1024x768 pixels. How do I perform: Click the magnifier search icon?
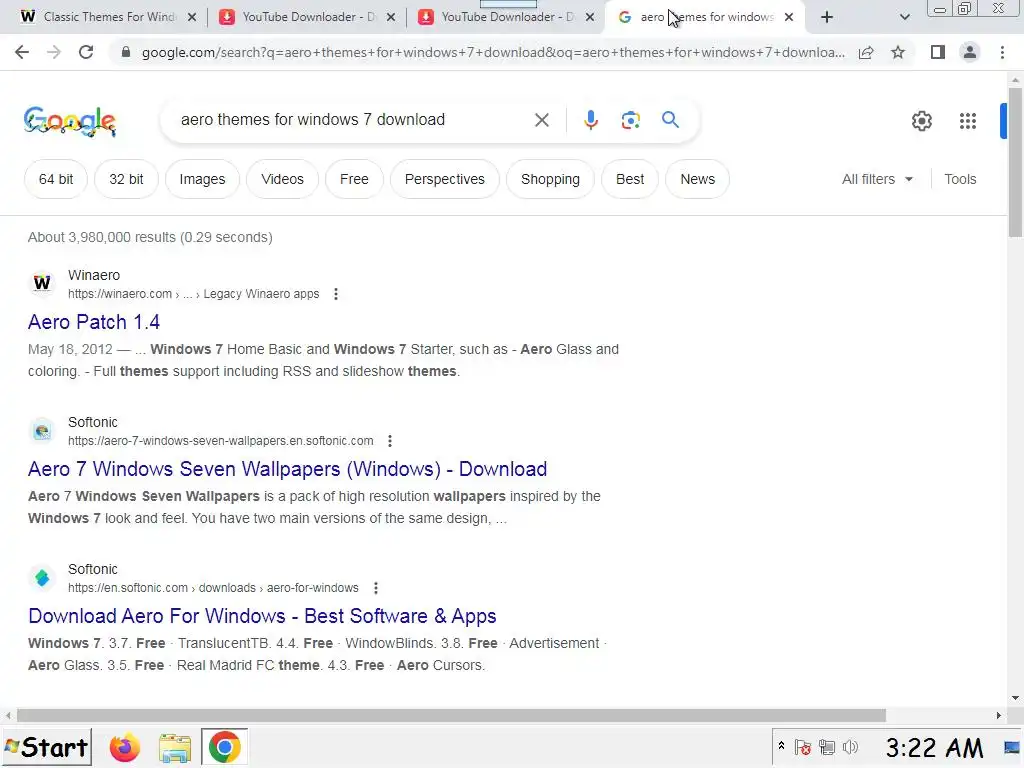[x=670, y=120]
